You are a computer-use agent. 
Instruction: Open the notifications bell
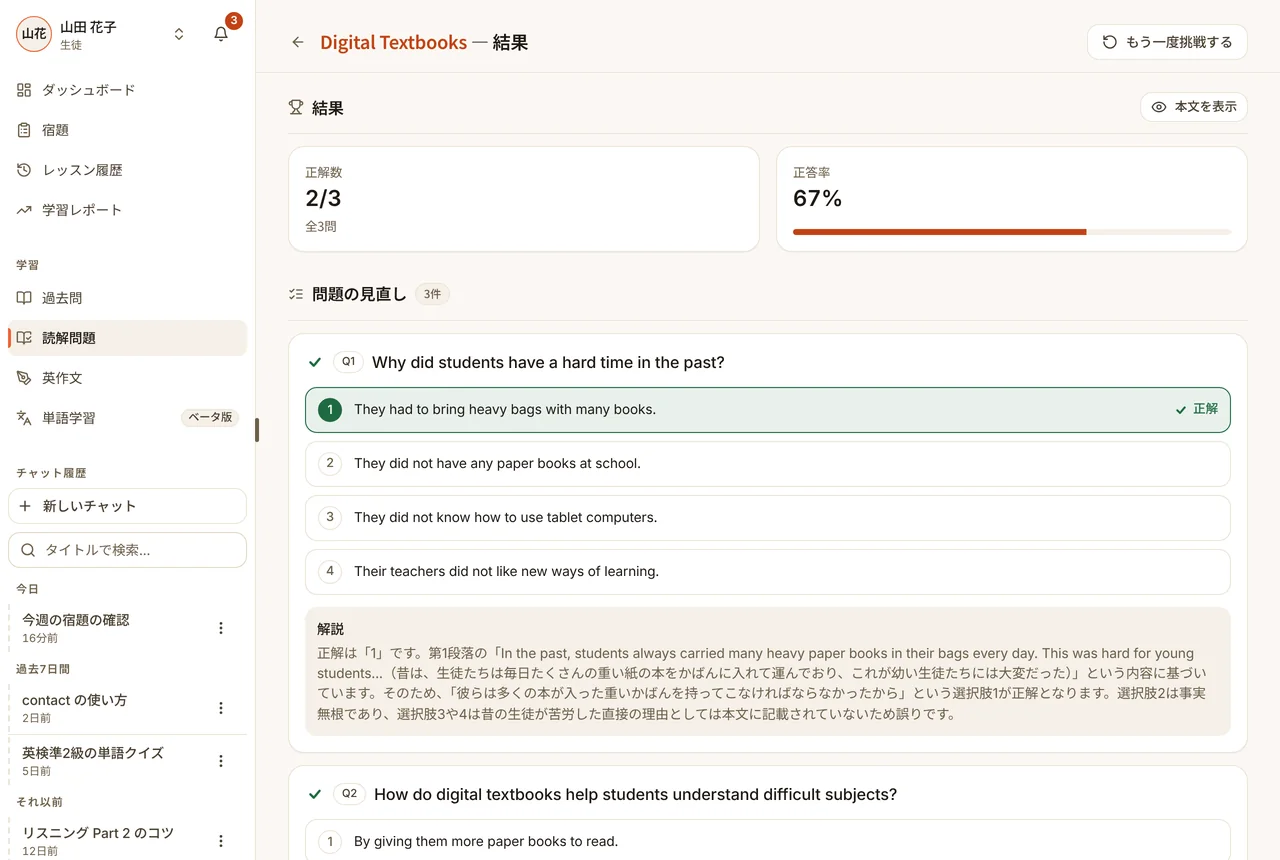221,34
